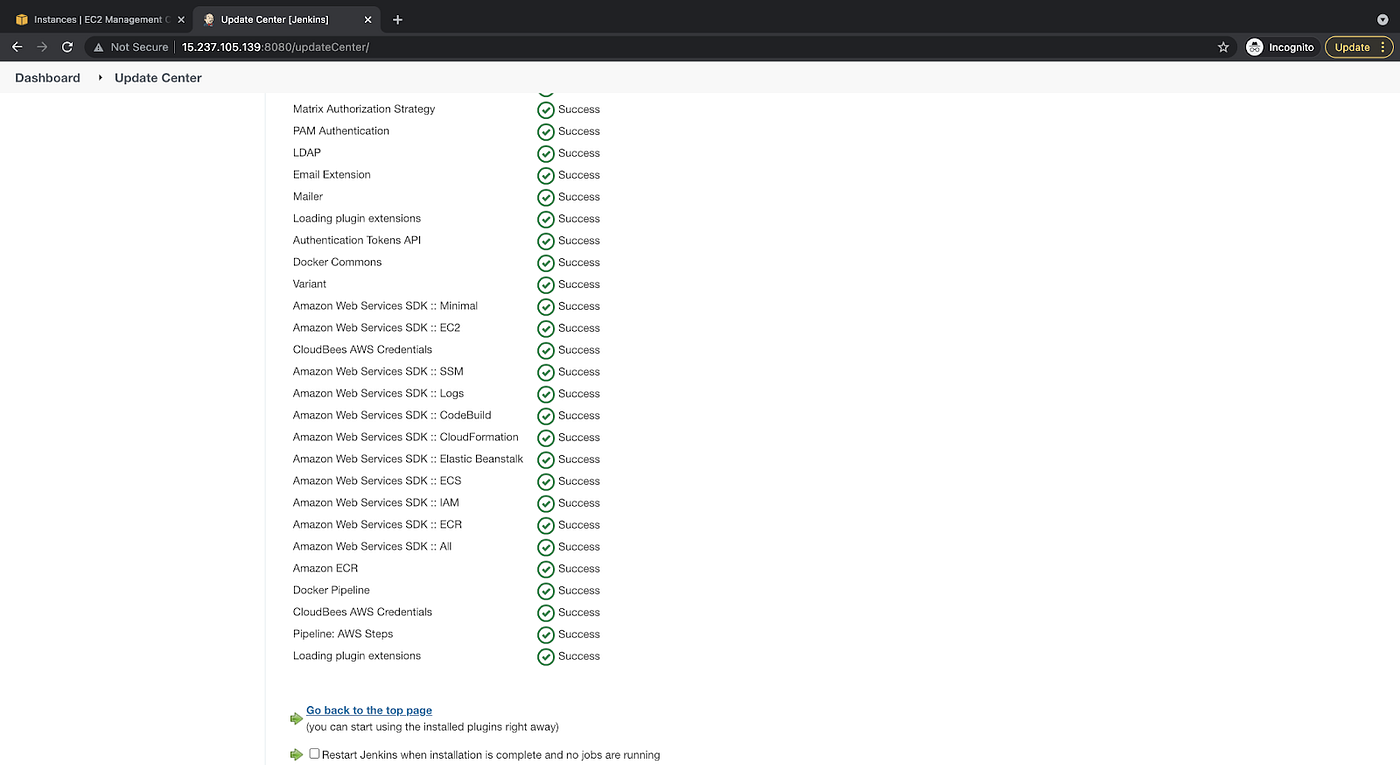Click the Success label in the Variant row
The width and height of the screenshot is (1400, 765).
(x=579, y=285)
